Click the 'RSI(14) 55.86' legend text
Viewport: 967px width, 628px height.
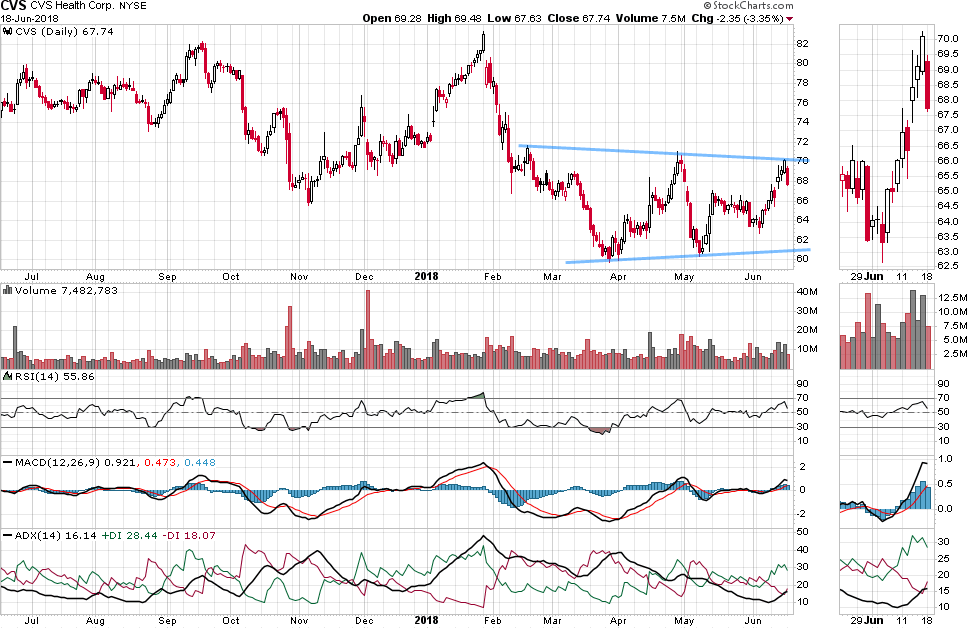[54, 376]
